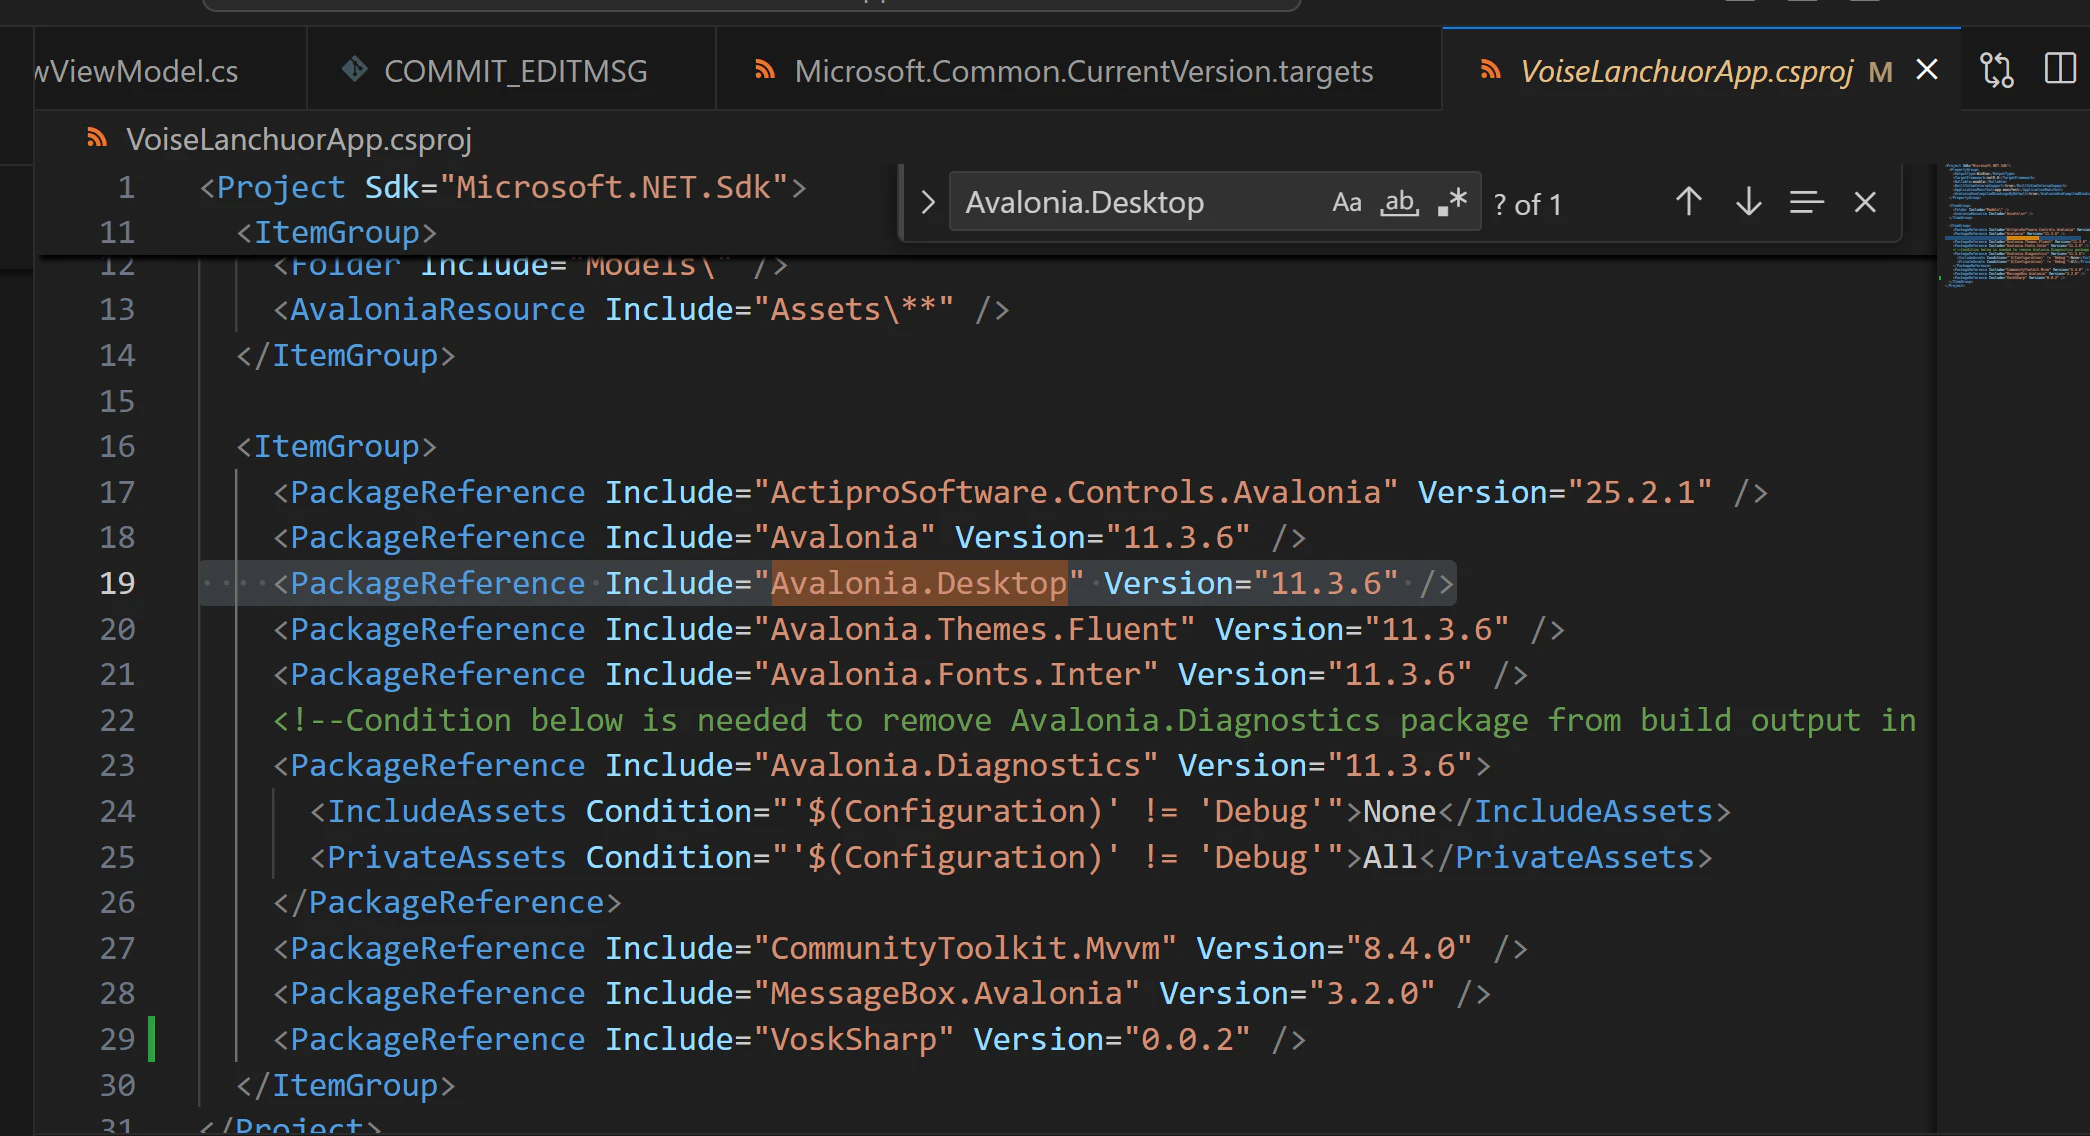Toggle Use Regular Expression in find widget
Screen dimensions: 2090x1136
pyautogui.click(x=1452, y=203)
